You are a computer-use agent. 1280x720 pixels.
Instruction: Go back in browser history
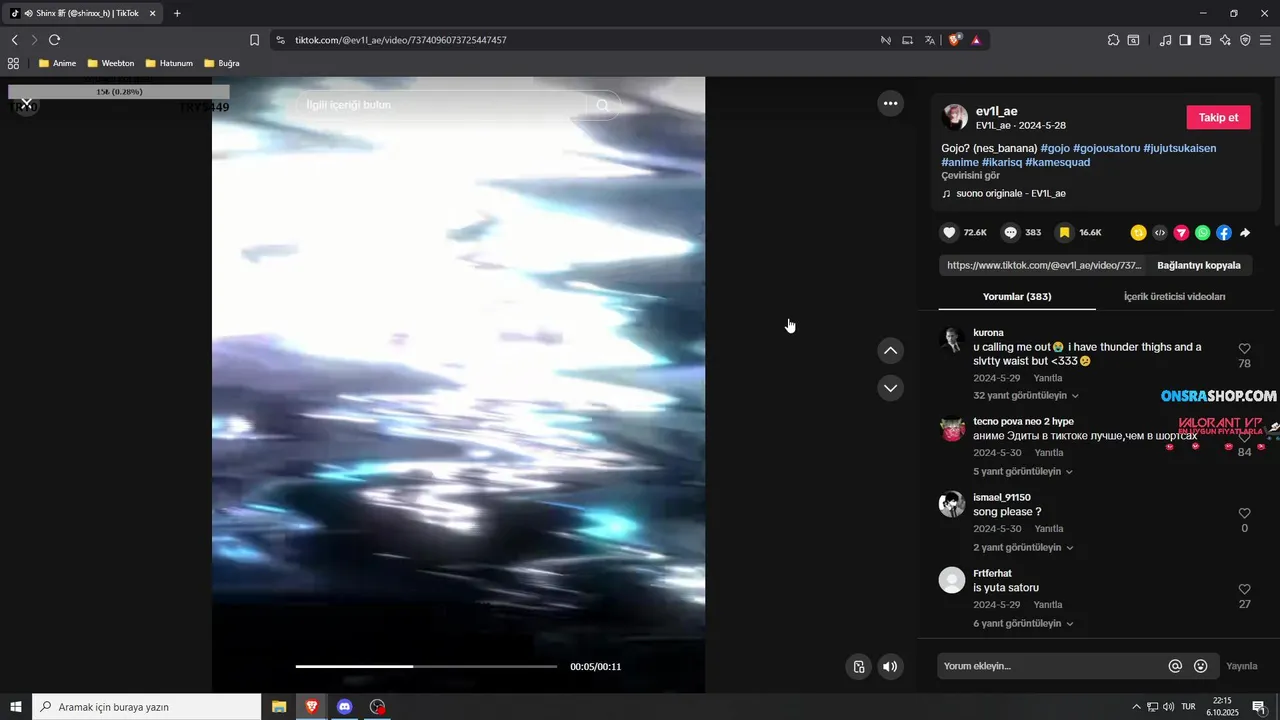tap(14, 40)
